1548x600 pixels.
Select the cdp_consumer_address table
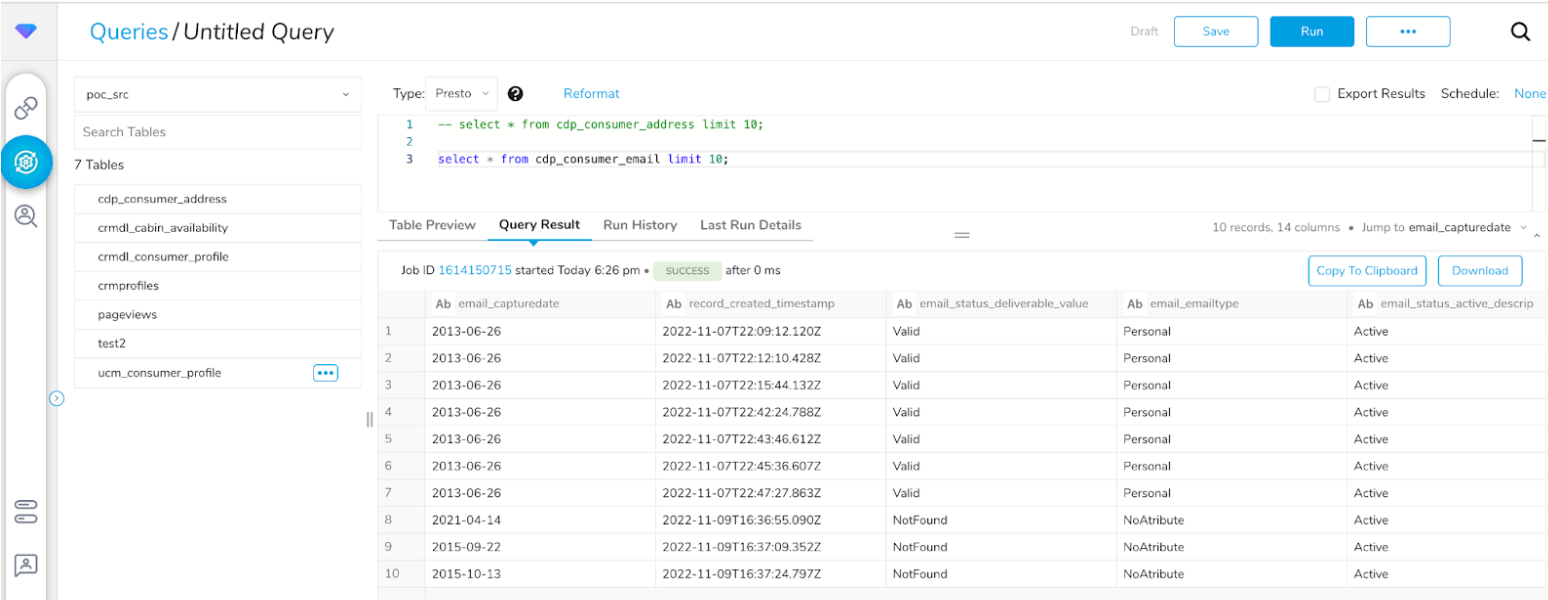(163, 199)
